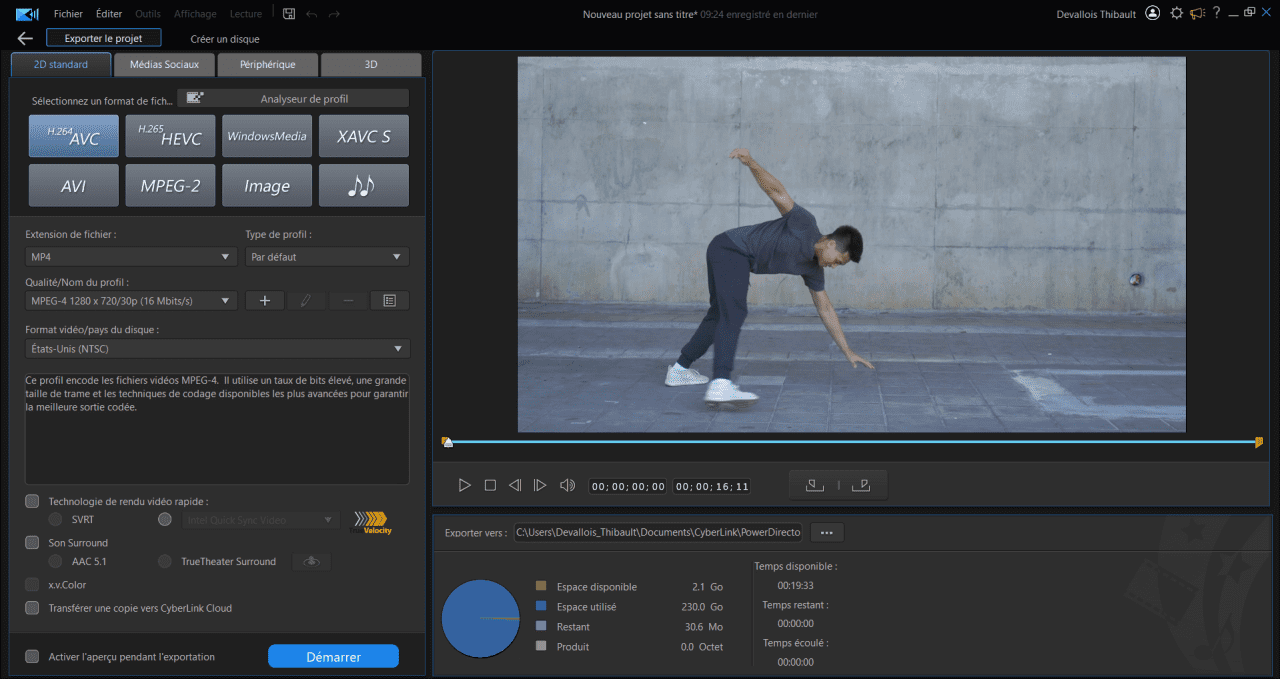
Task: Open the Fichier menu
Action: coord(67,13)
